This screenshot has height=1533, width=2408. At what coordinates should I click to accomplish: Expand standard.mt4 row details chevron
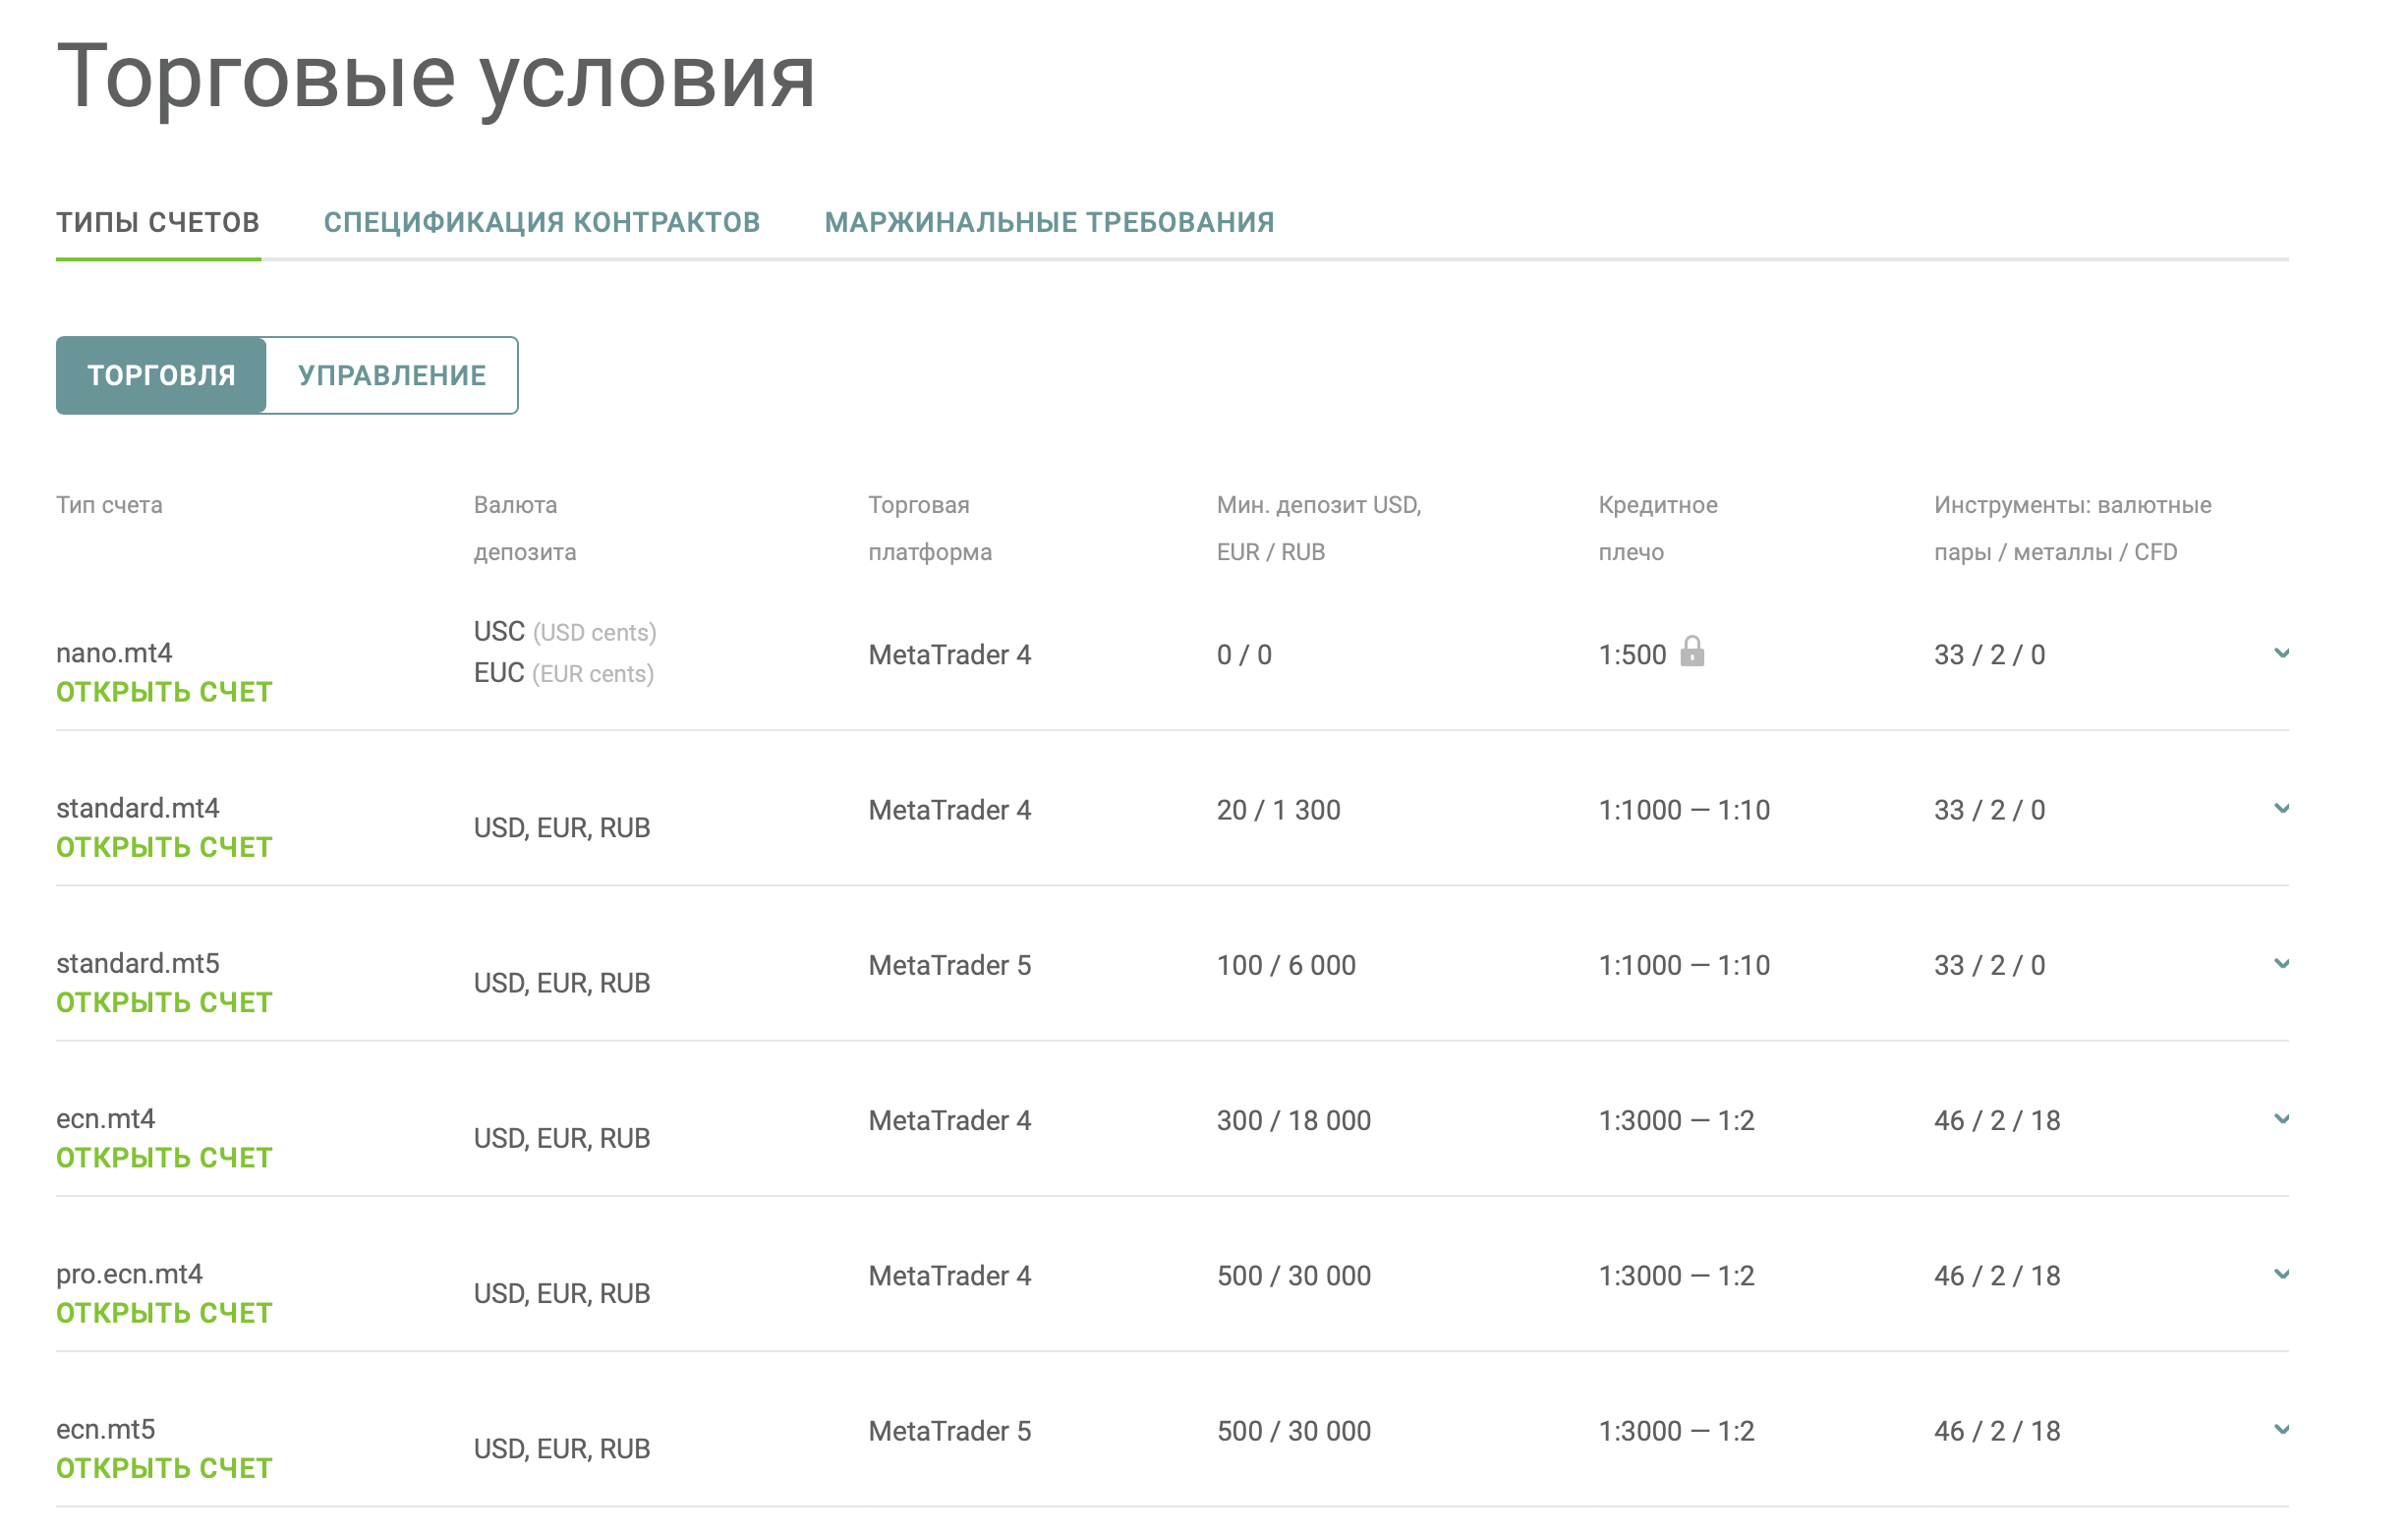[x=2281, y=808]
